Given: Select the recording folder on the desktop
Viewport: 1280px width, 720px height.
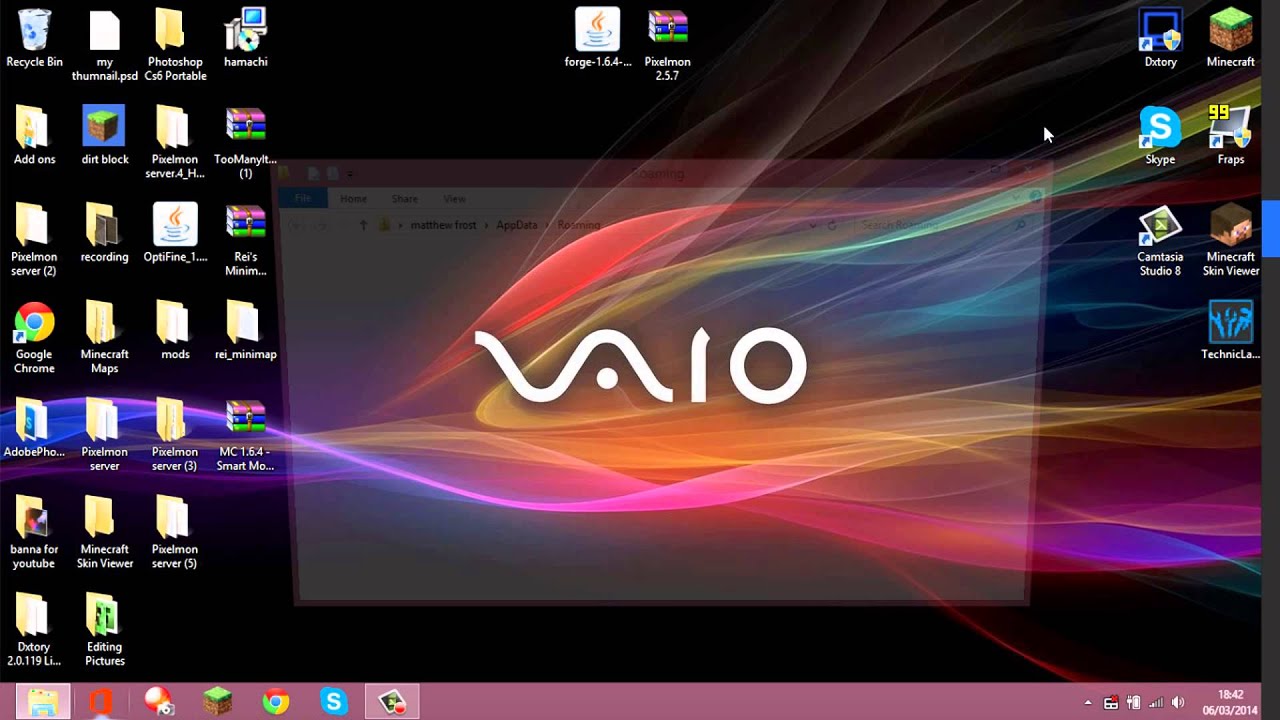Looking at the screenshot, I should click(105, 234).
